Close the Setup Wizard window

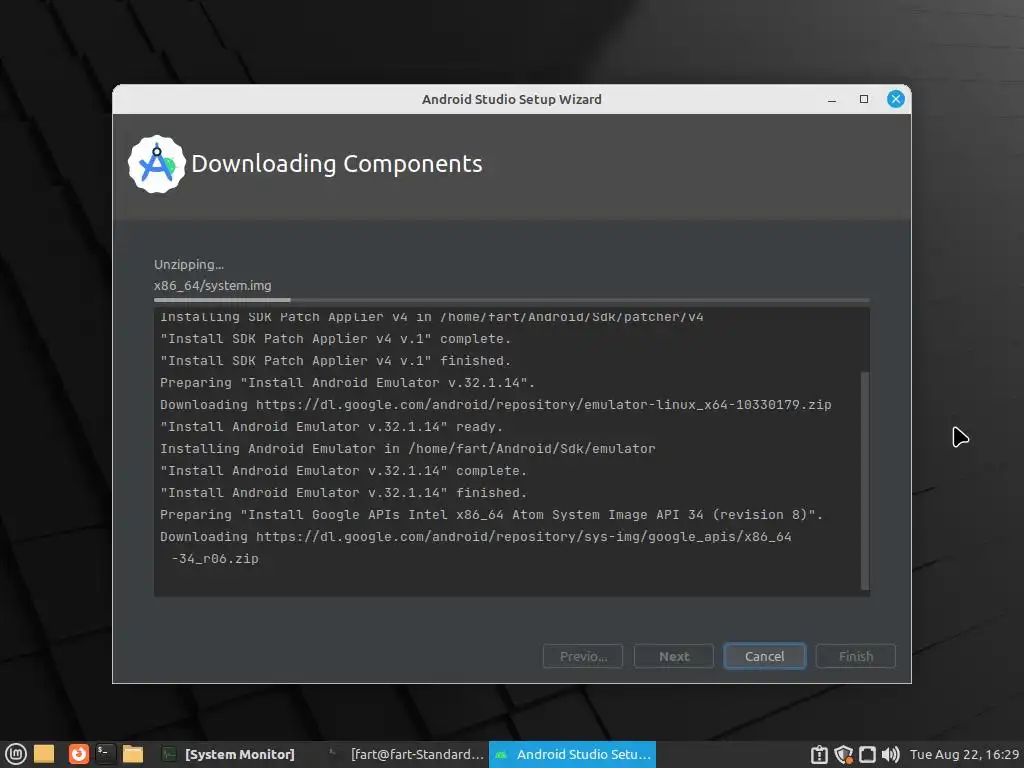pos(895,99)
